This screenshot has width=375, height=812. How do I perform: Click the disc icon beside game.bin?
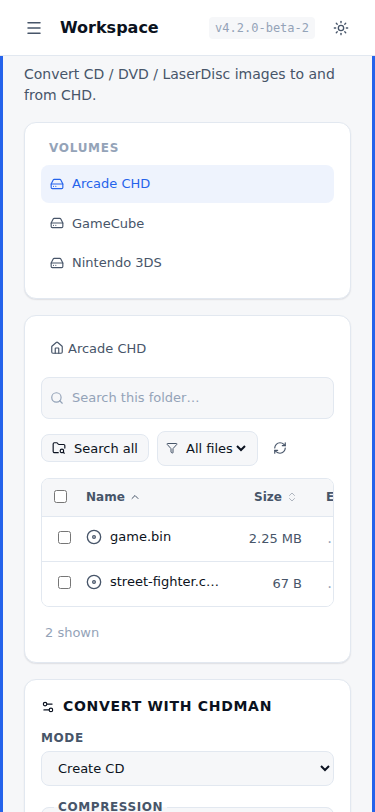tap(94, 538)
